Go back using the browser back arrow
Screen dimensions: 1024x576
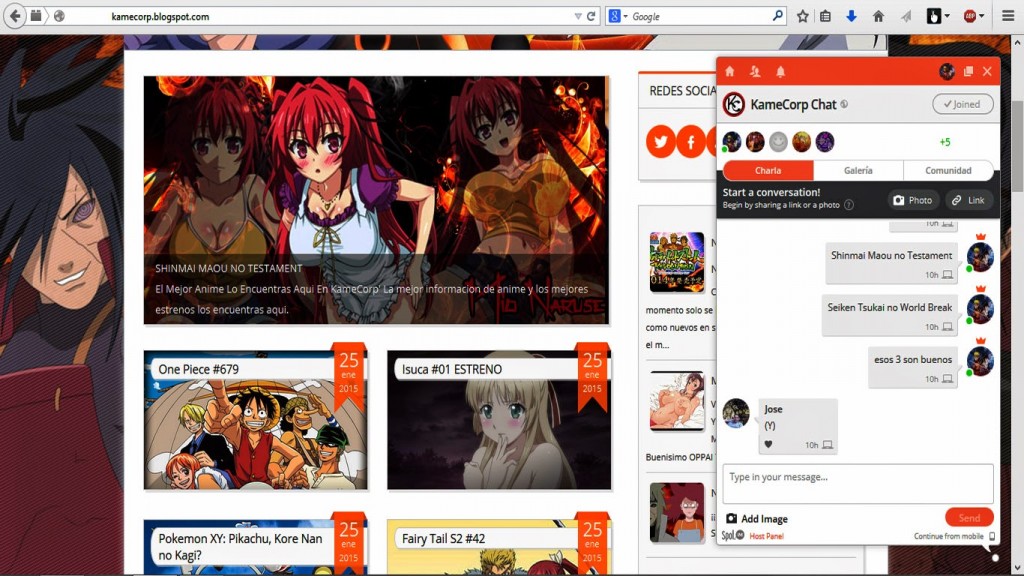tap(14, 16)
